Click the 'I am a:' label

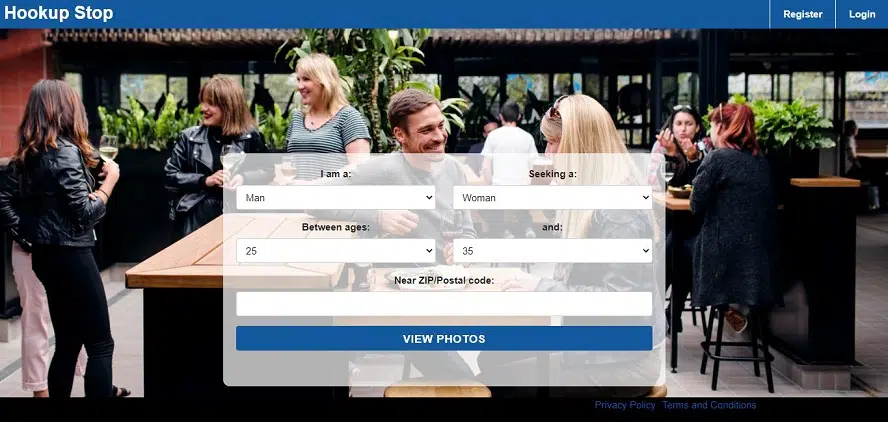click(336, 174)
